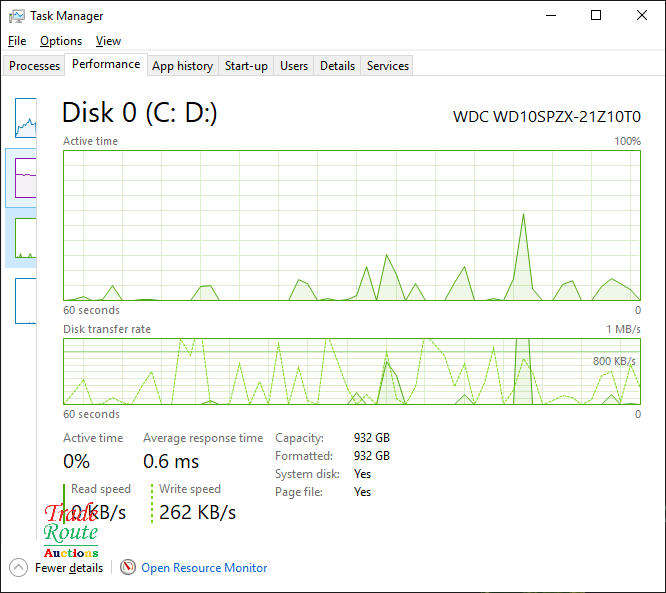
Task: Switch to the Users tab
Action: click(294, 66)
